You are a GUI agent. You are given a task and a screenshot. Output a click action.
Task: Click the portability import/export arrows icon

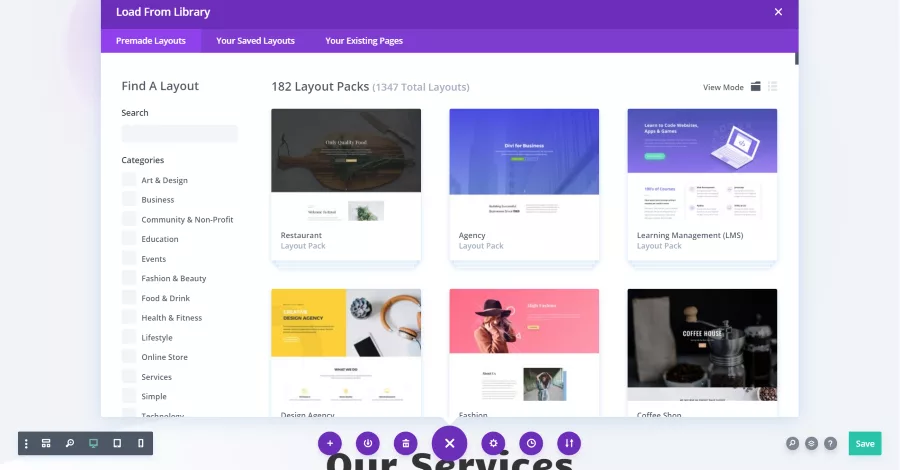click(x=569, y=443)
